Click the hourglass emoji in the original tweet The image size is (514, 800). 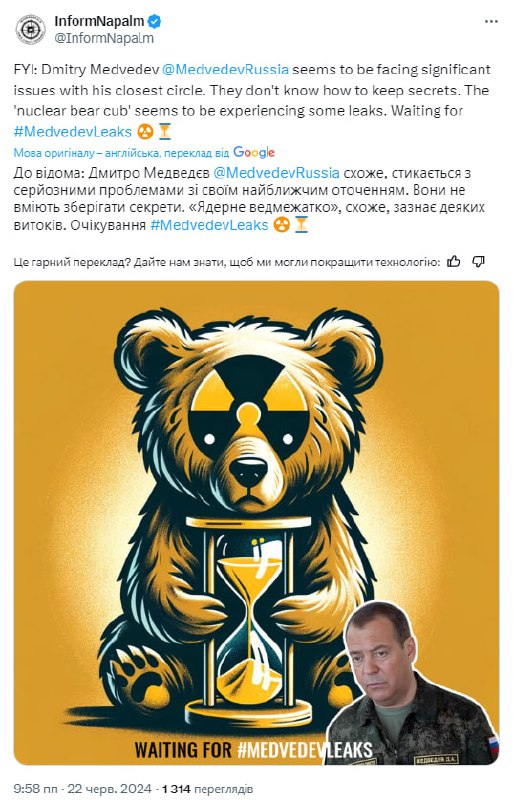click(x=164, y=132)
